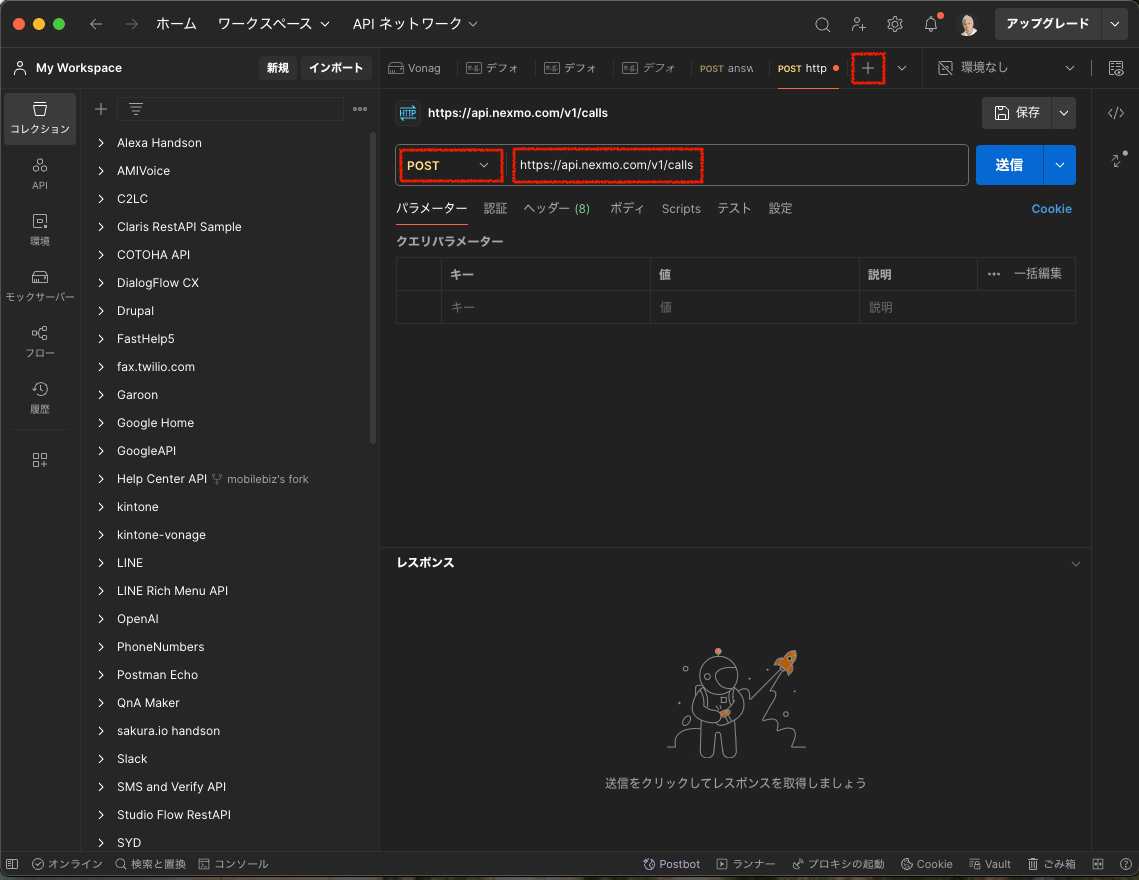Open the Runner (ランナー) in status bar
This screenshot has height=880, width=1139.
coord(746,864)
